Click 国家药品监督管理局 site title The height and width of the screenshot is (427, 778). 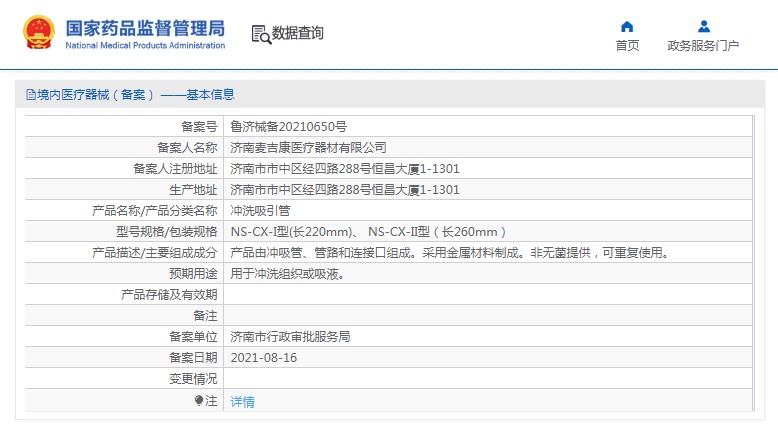point(145,28)
